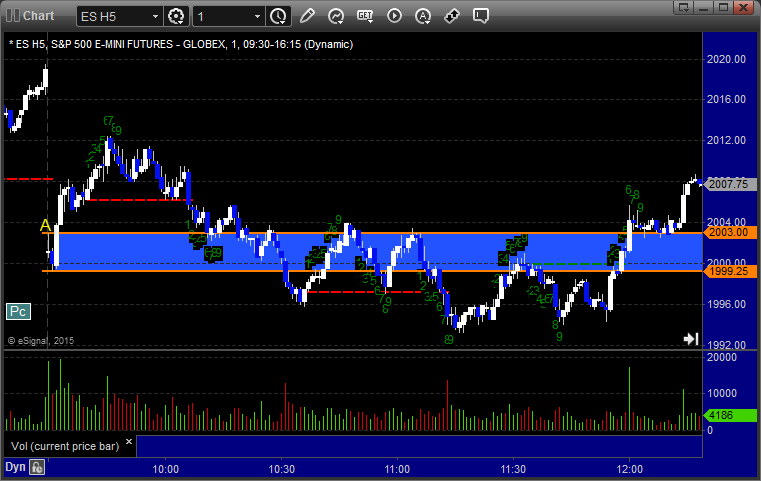Close the Vol study tab

(x=129, y=439)
